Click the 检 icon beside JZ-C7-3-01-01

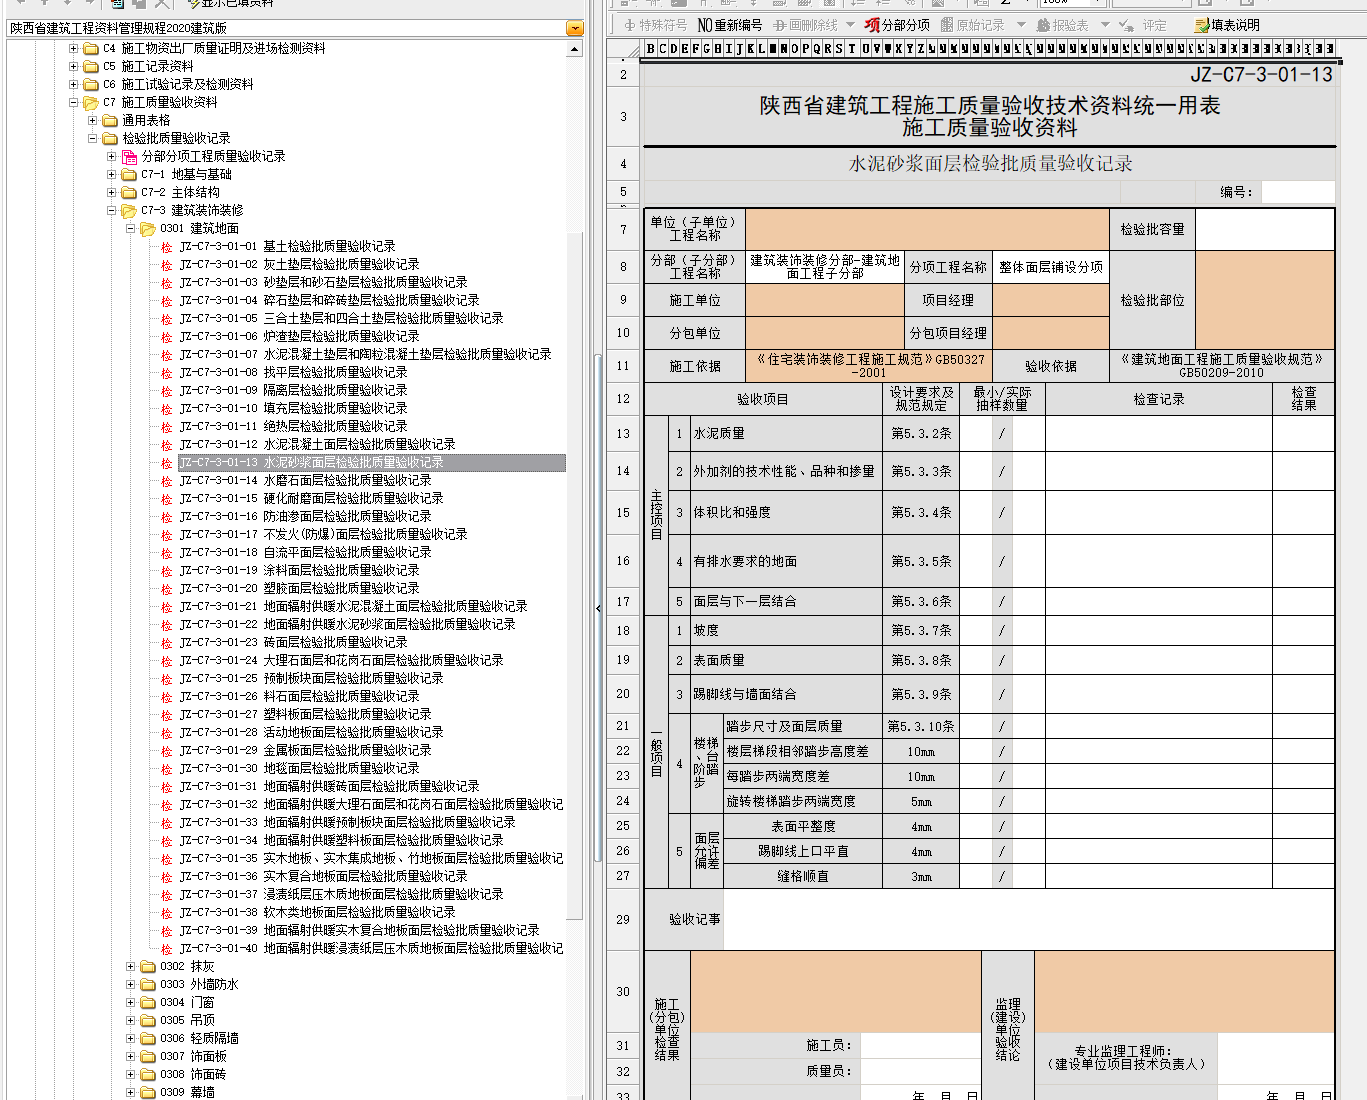(x=167, y=247)
